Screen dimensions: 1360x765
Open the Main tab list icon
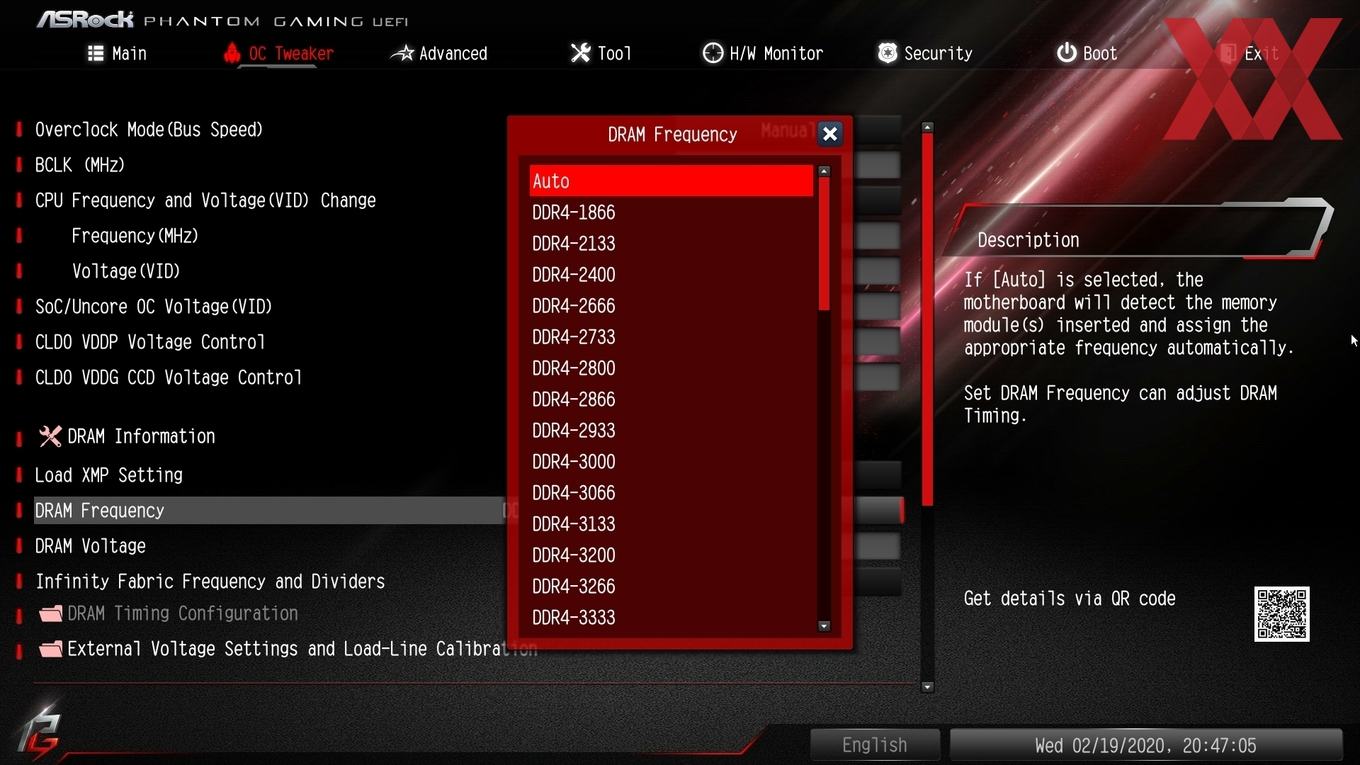click(95, 54)
